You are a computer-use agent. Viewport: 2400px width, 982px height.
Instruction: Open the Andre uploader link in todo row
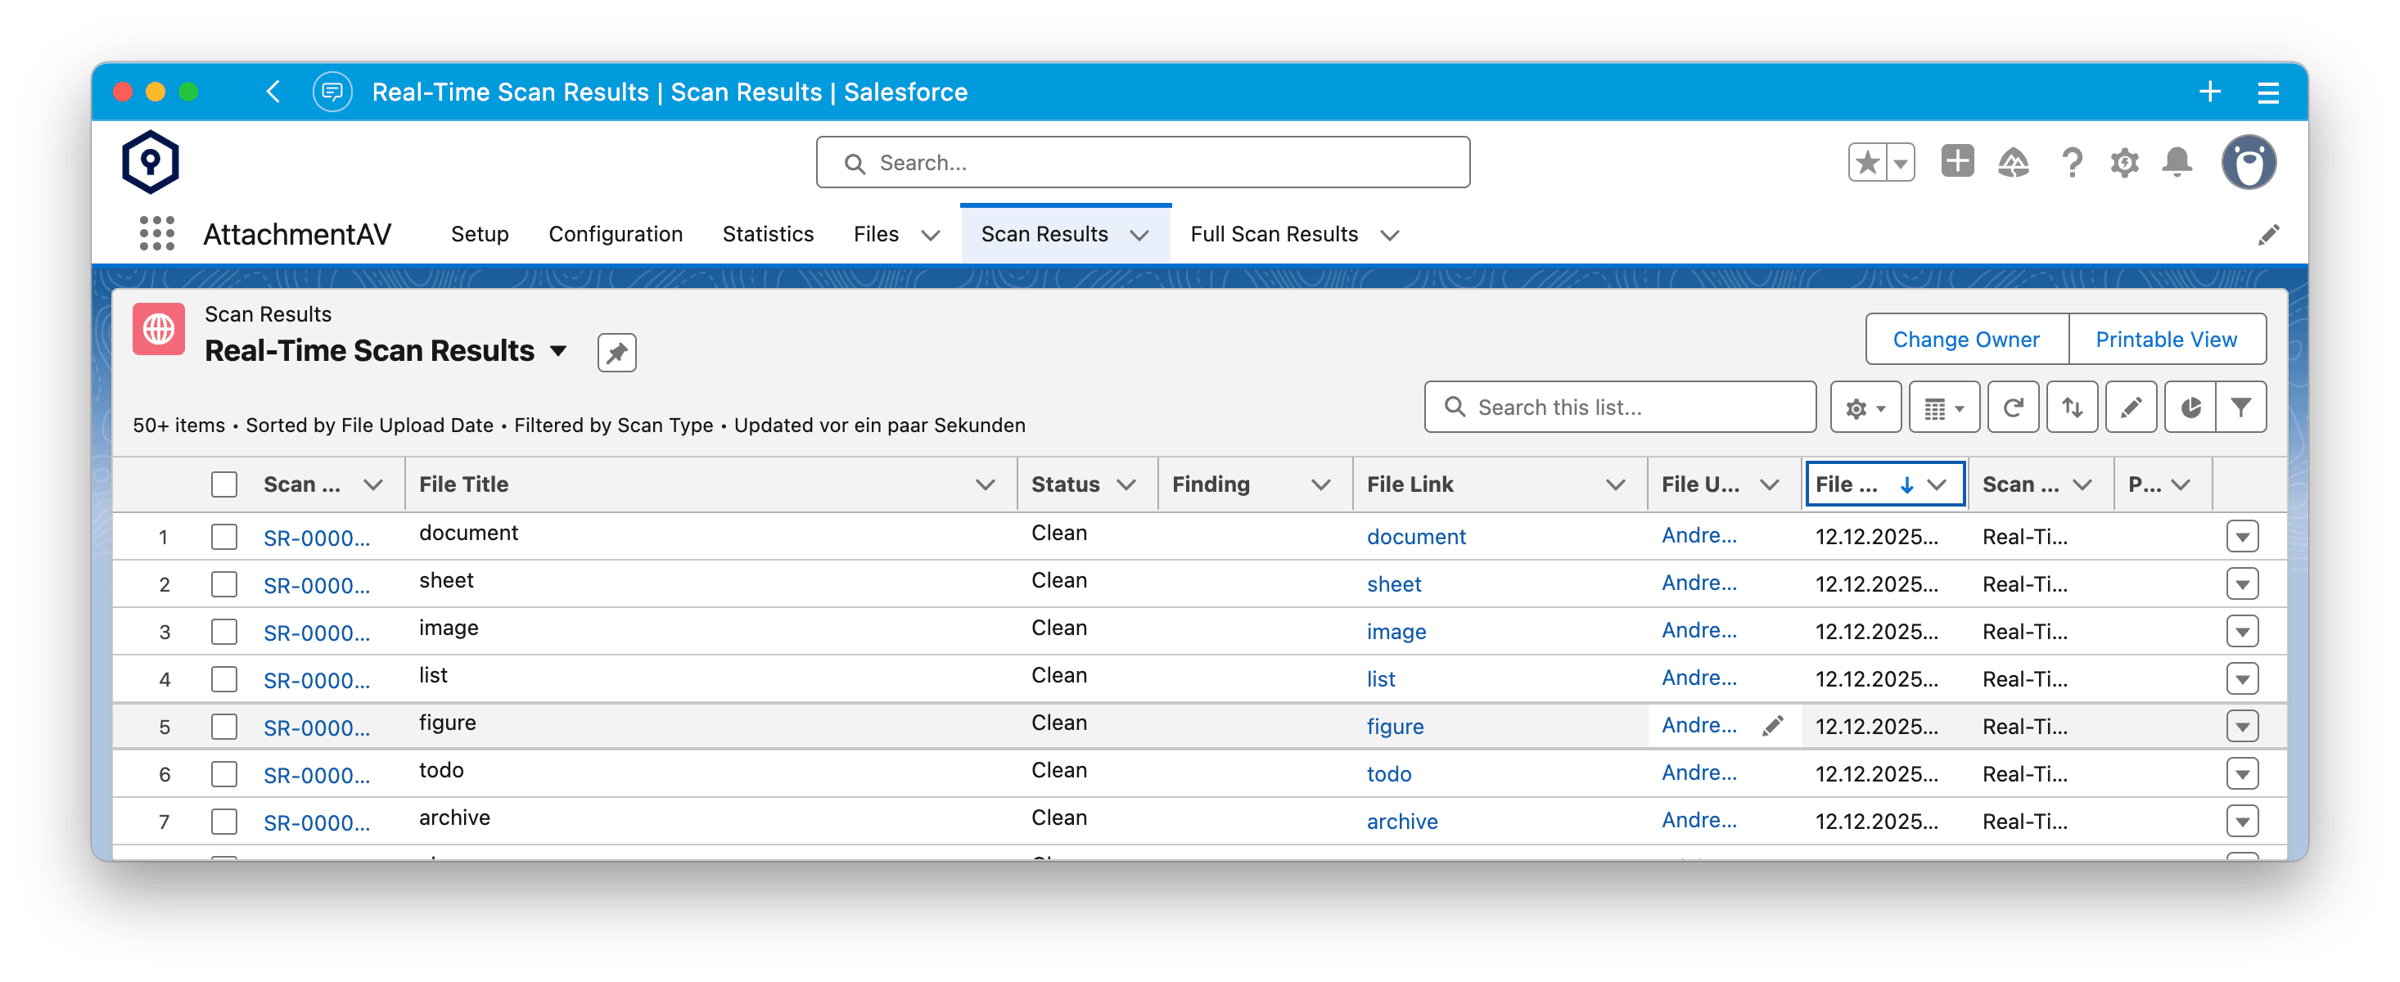click(x=1699, y=773)
